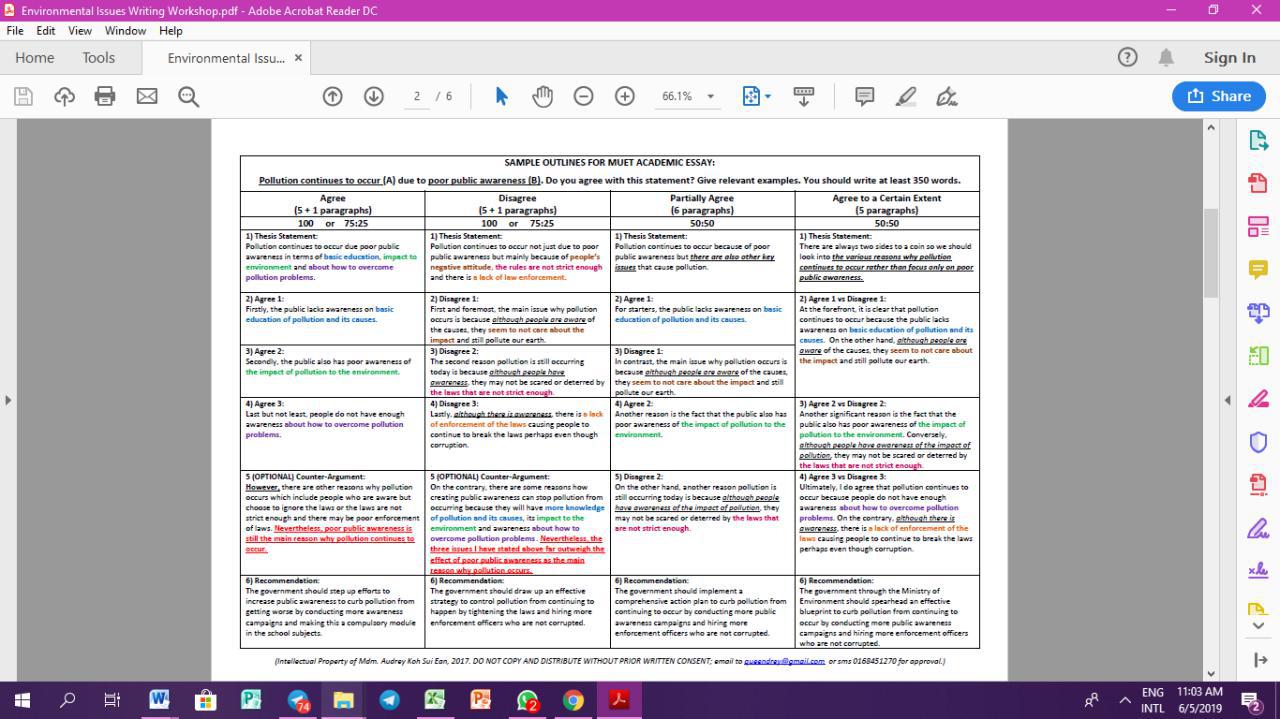This screenshot has width=1280, height=719.
Task: Open Export PDF tool in sidebar
Action: coord(1258,140)
